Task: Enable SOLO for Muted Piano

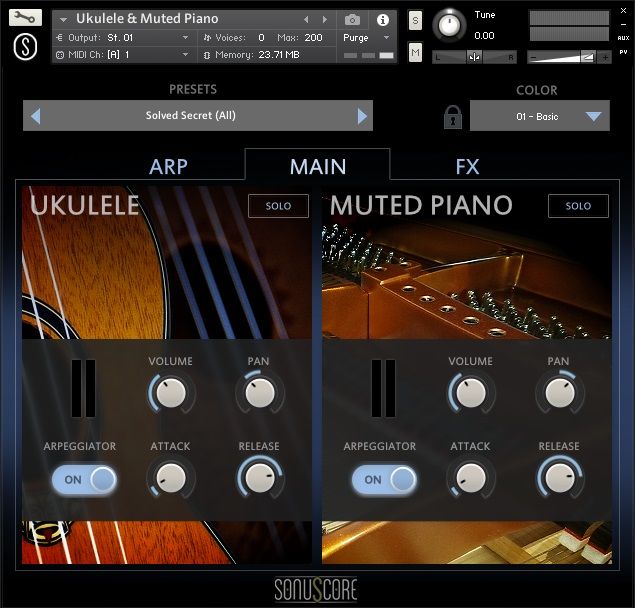Action: click(x=578, y=206)
